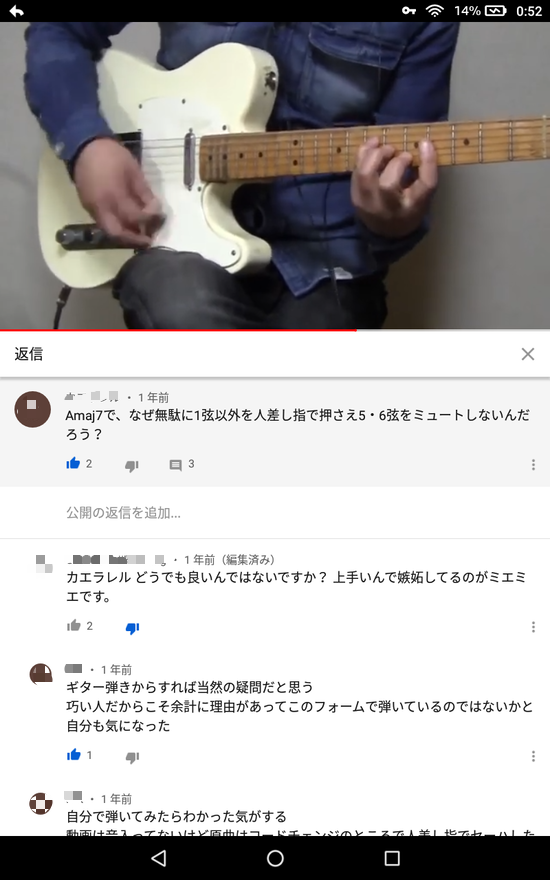The width and height of the screenshot is (550, 880).
Task: Open overflow menu for ギター弾き reply
Action: [533, 756]
